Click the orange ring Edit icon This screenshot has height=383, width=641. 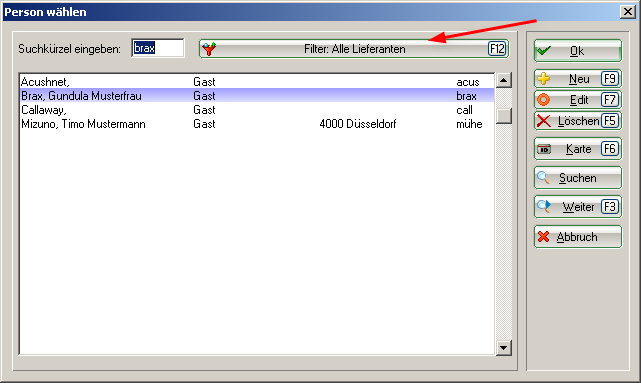click(544, 100)
